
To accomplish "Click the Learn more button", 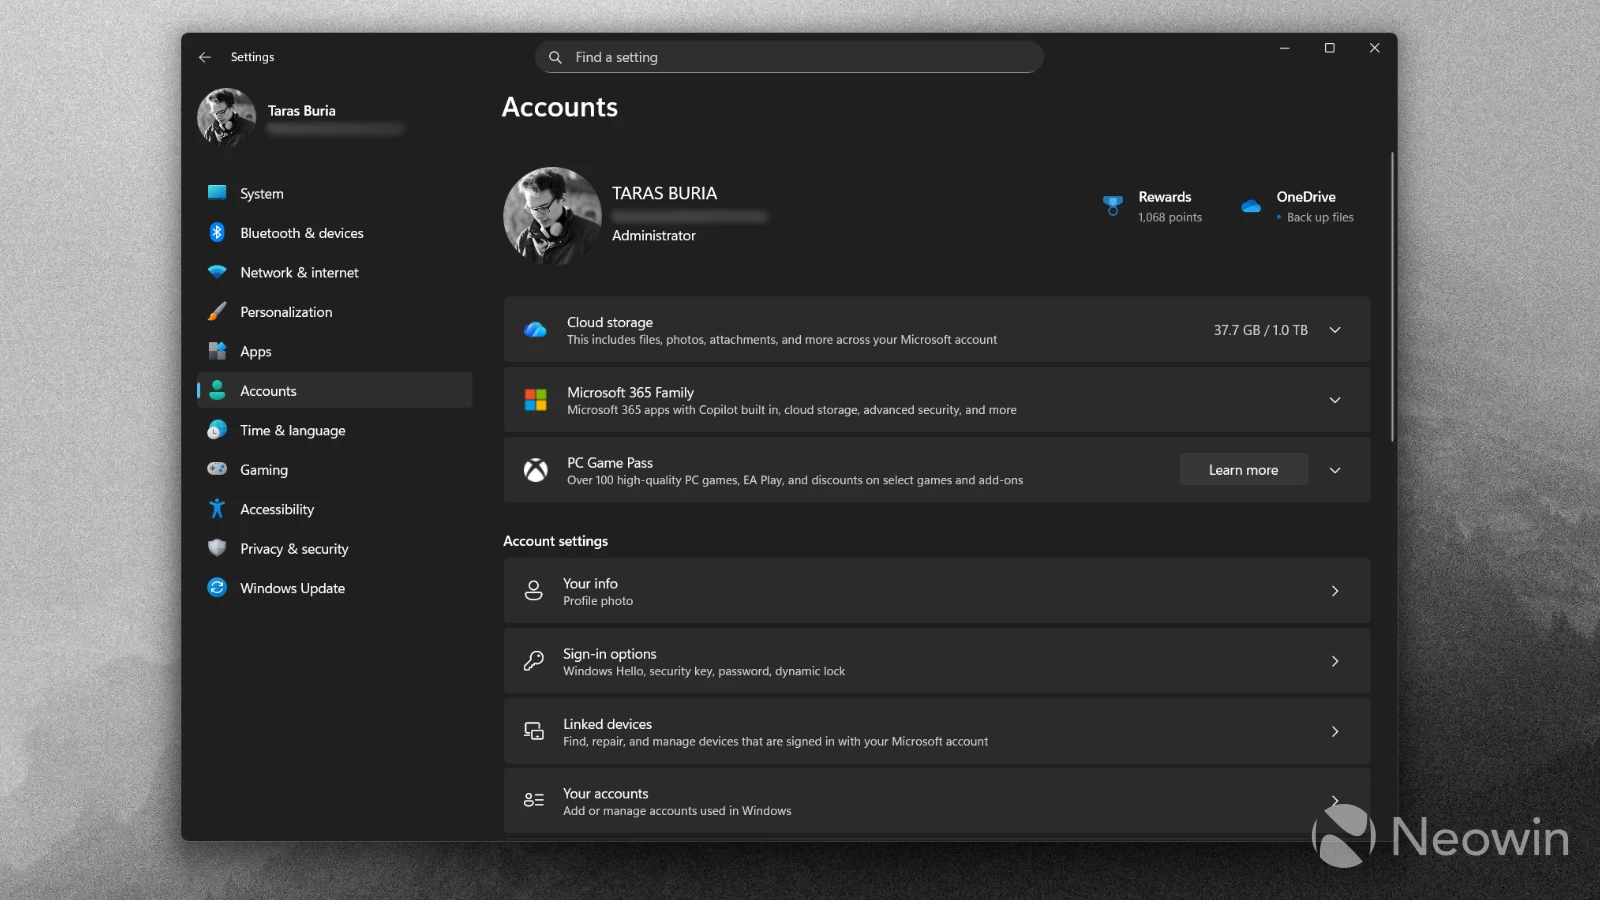I will [1243, 469].
